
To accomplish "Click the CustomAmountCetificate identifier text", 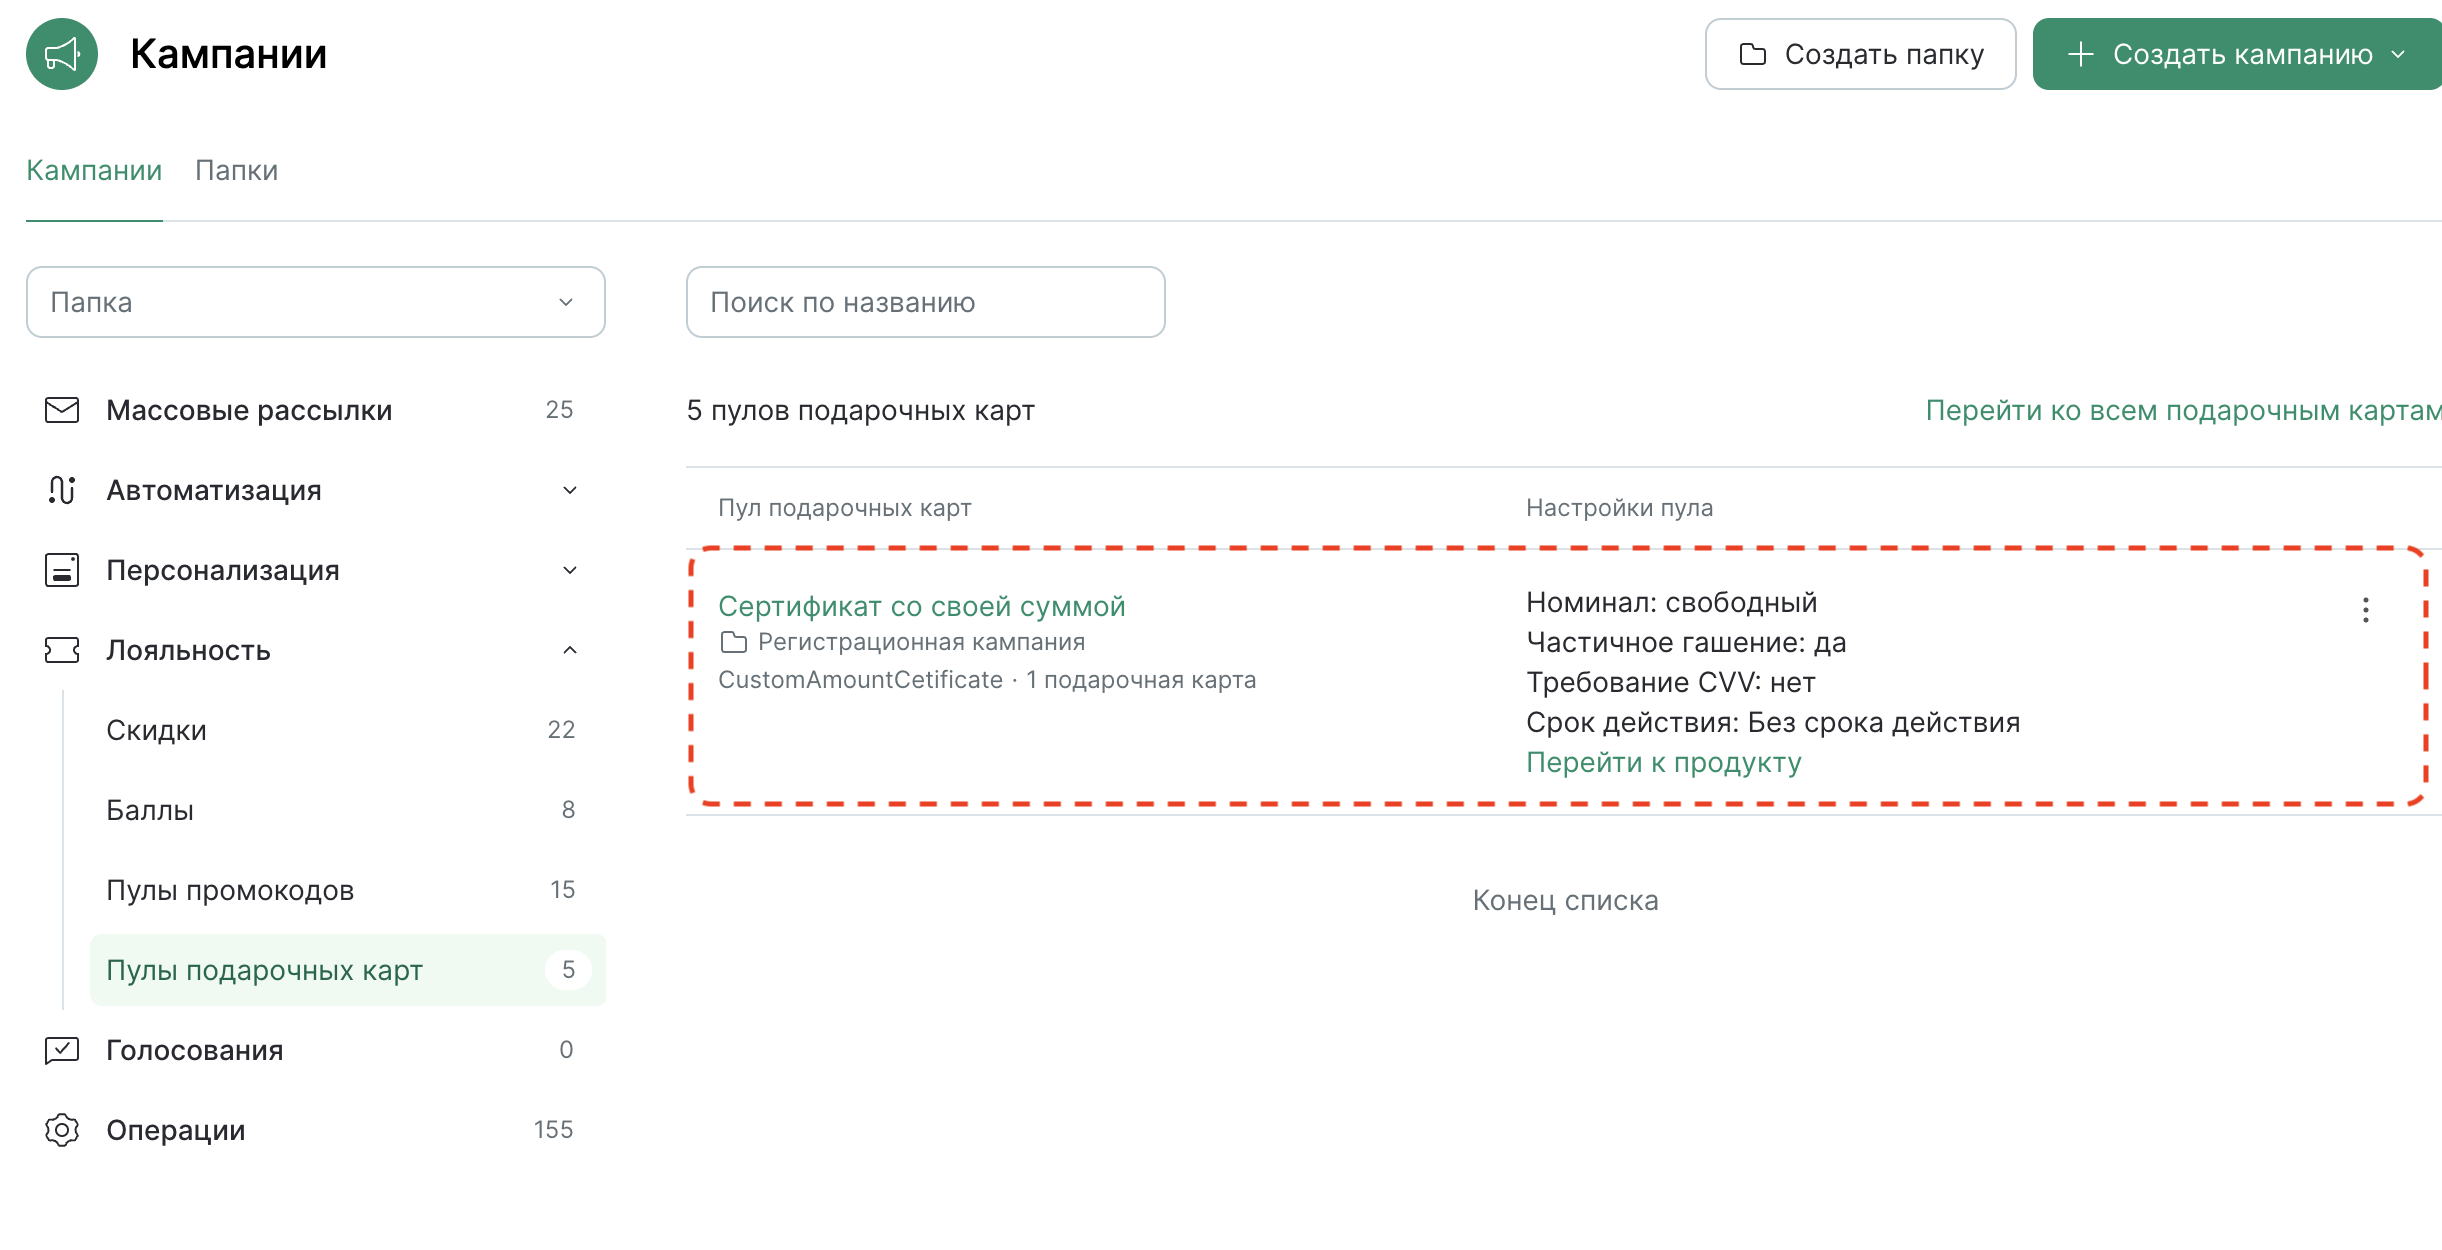I will 860,680.
